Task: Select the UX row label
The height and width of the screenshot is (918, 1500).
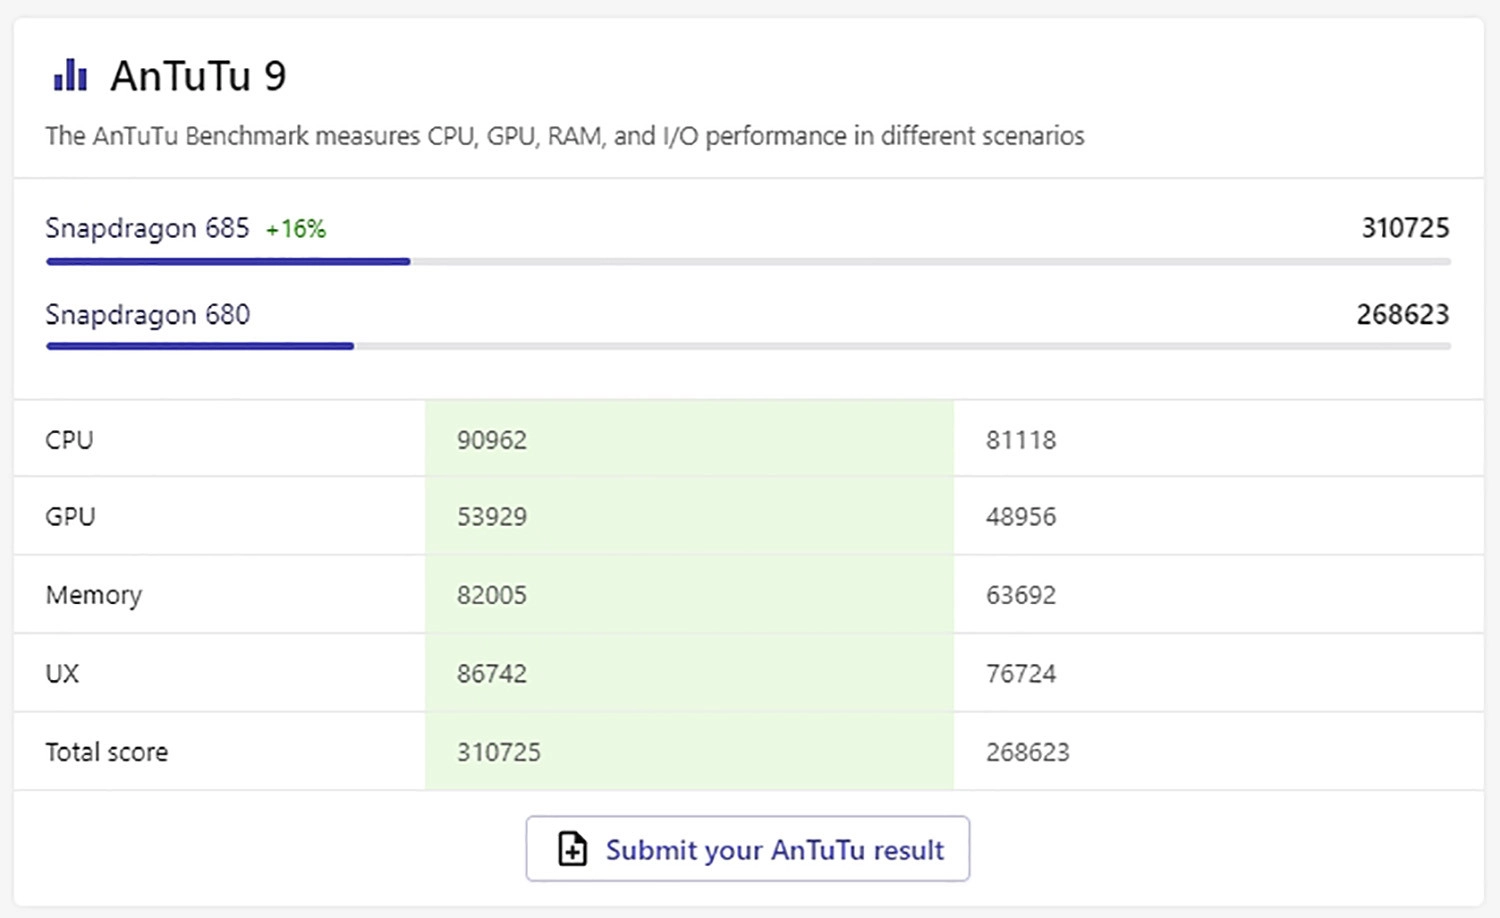Action: coord(62,674)
